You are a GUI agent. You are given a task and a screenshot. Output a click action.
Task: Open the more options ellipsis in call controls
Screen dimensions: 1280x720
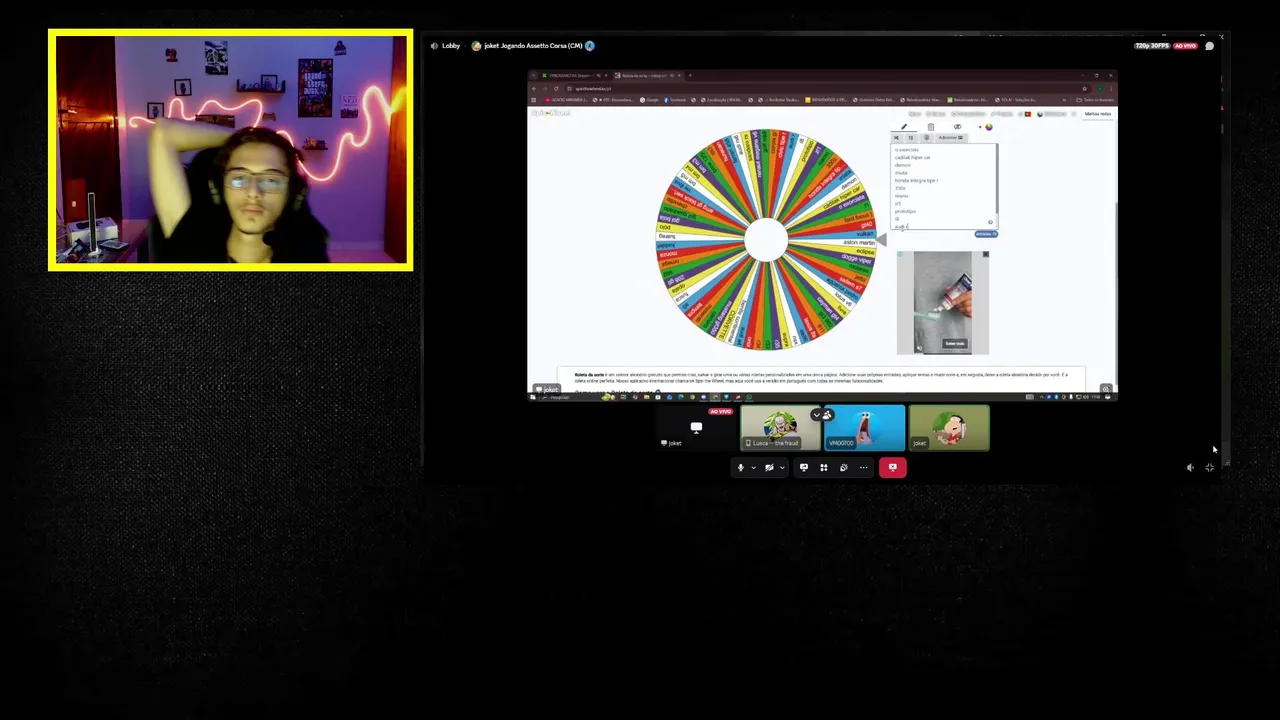[x=863, y=467]
